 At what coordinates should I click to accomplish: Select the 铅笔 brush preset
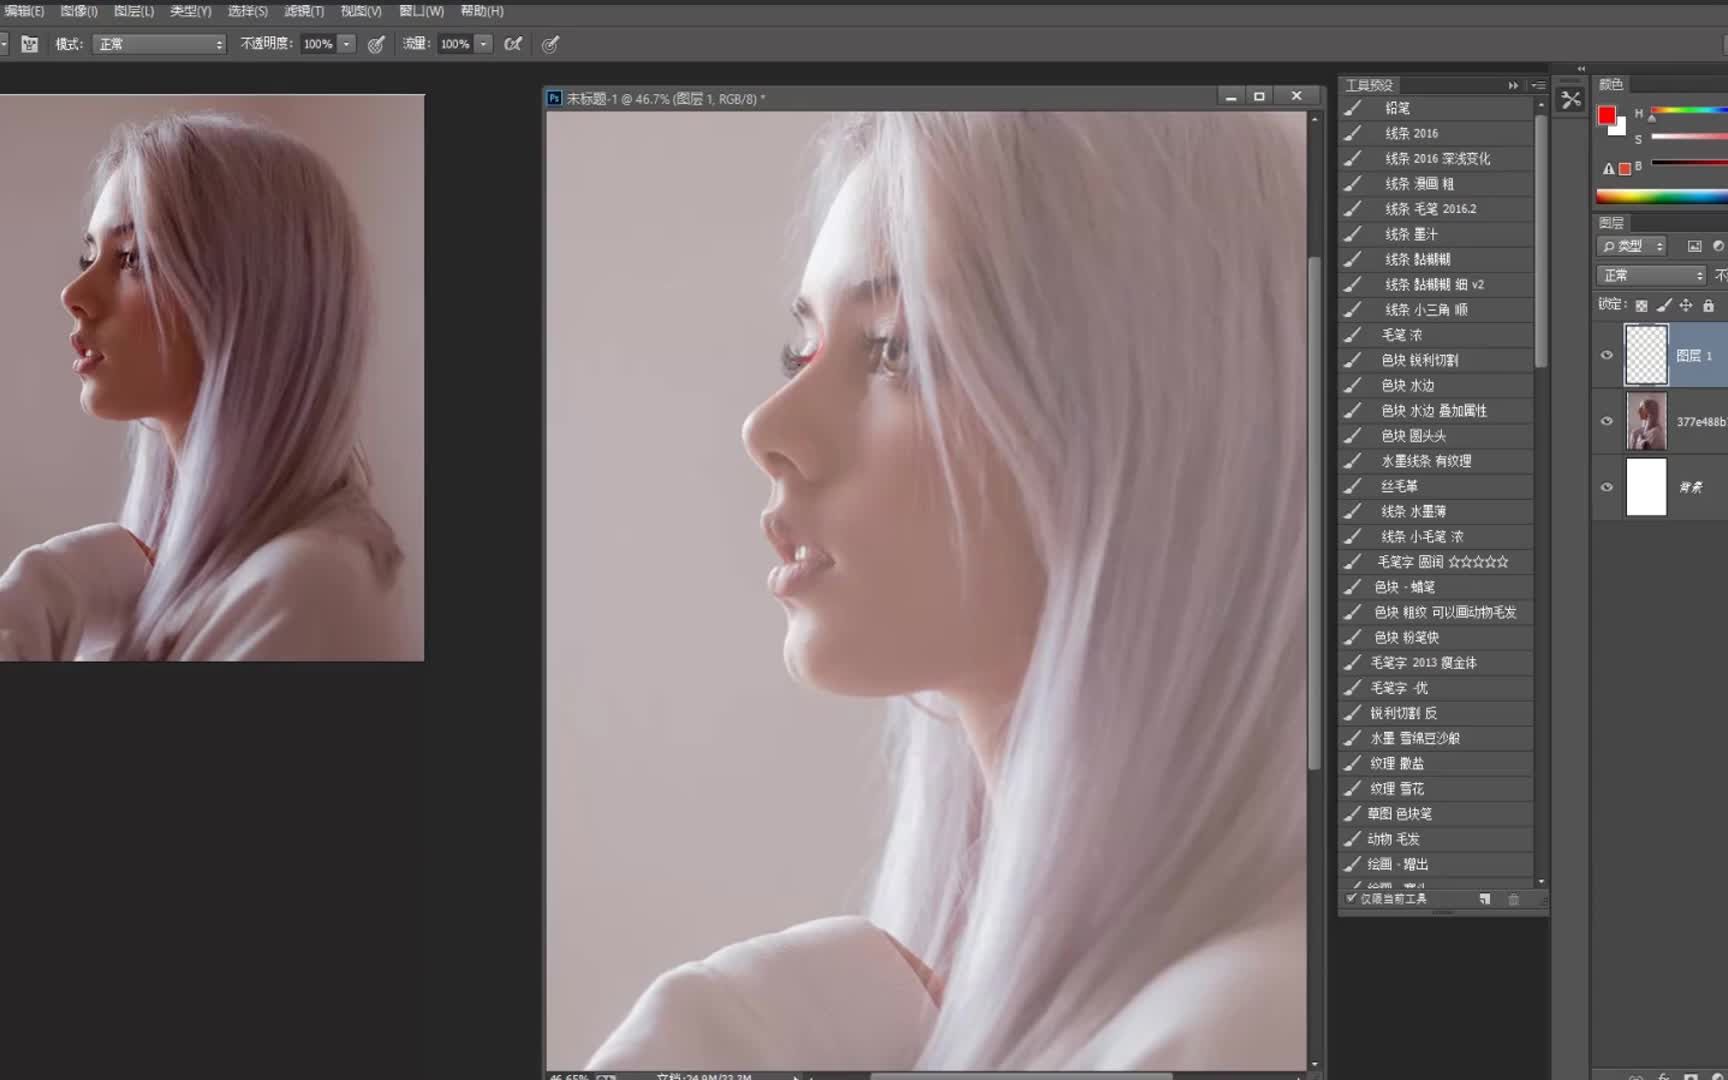coord(1436,108)
